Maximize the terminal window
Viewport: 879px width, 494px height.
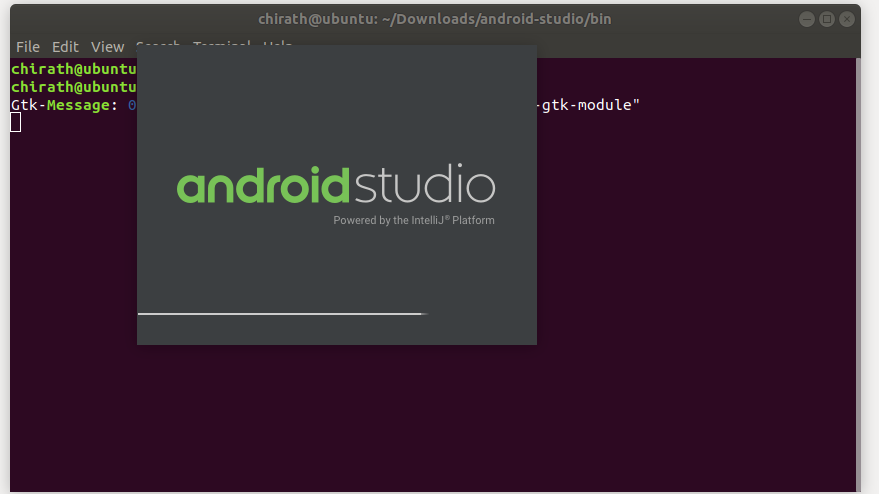827,19
